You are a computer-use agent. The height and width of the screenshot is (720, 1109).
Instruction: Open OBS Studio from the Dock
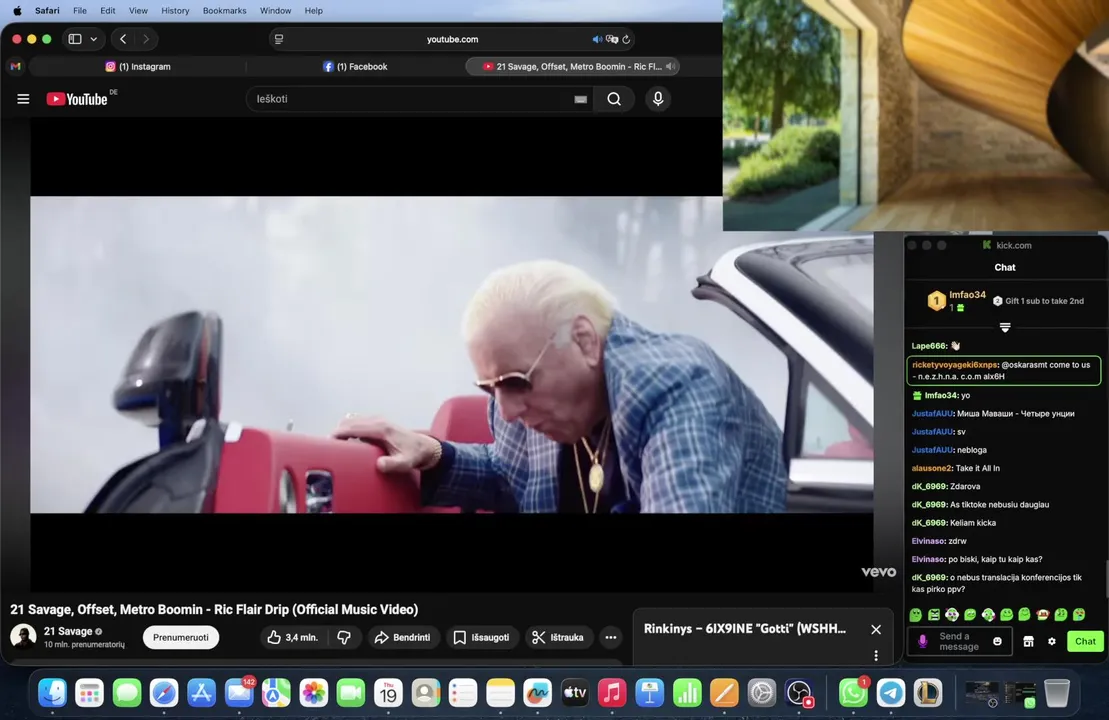click(x=799, y=693)
